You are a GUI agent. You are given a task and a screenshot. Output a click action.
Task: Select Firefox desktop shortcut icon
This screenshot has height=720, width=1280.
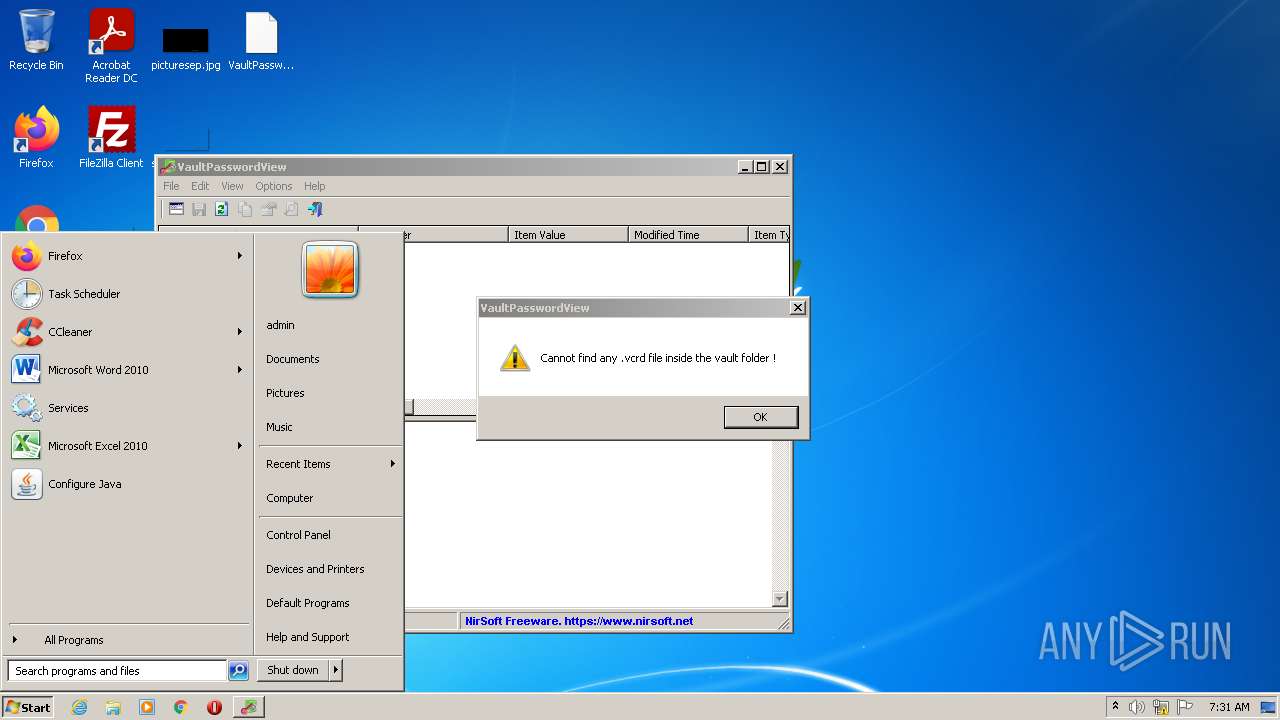coord(36,138)
